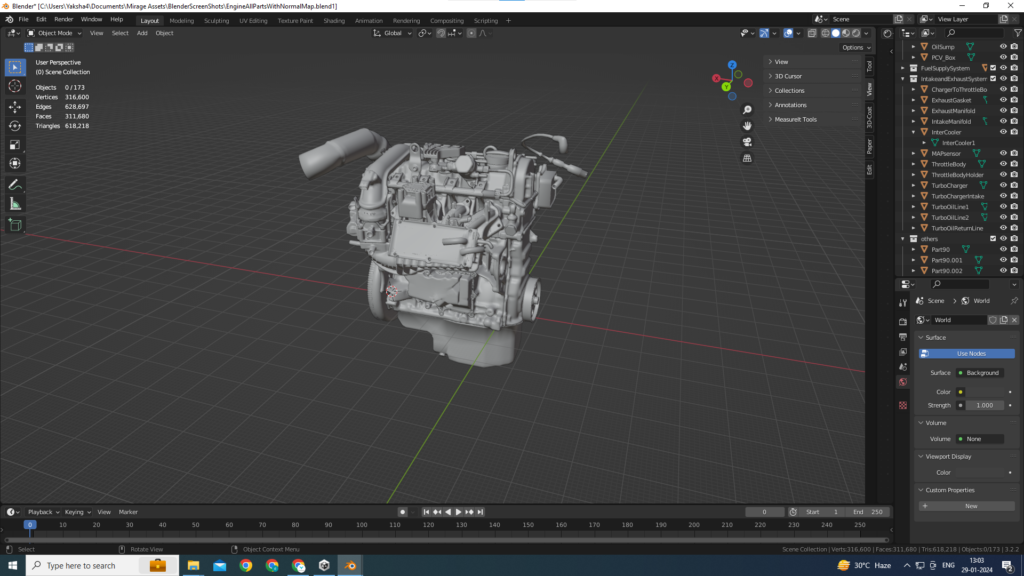The height and width of the screenshot is (576, 1024).
Task: Select the Cursor tool in the toolbar
Action: pyautogui.click(x=13, y=86)
